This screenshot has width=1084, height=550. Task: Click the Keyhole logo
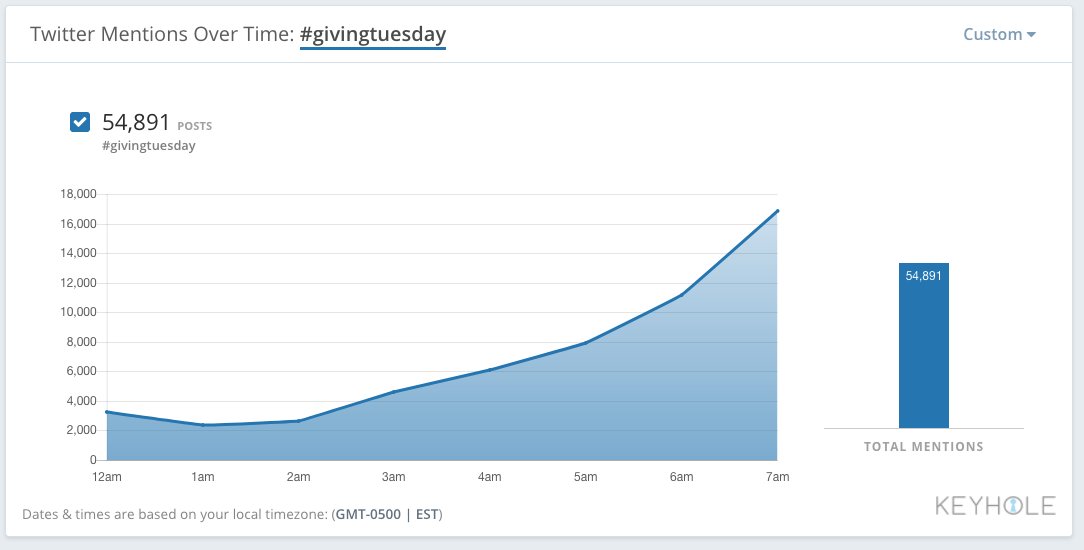point(996,506)
